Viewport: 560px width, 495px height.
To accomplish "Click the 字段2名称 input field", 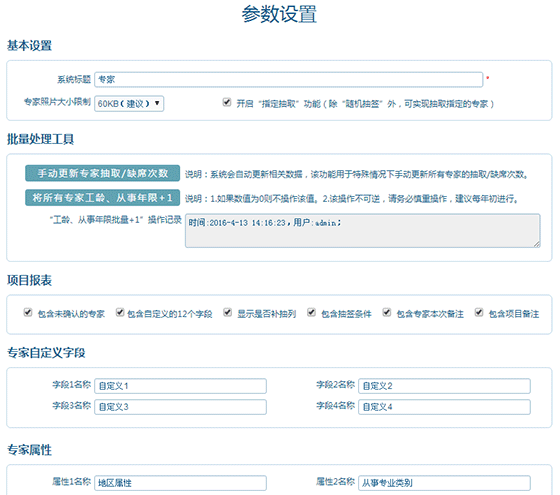I will pos(444,386).
